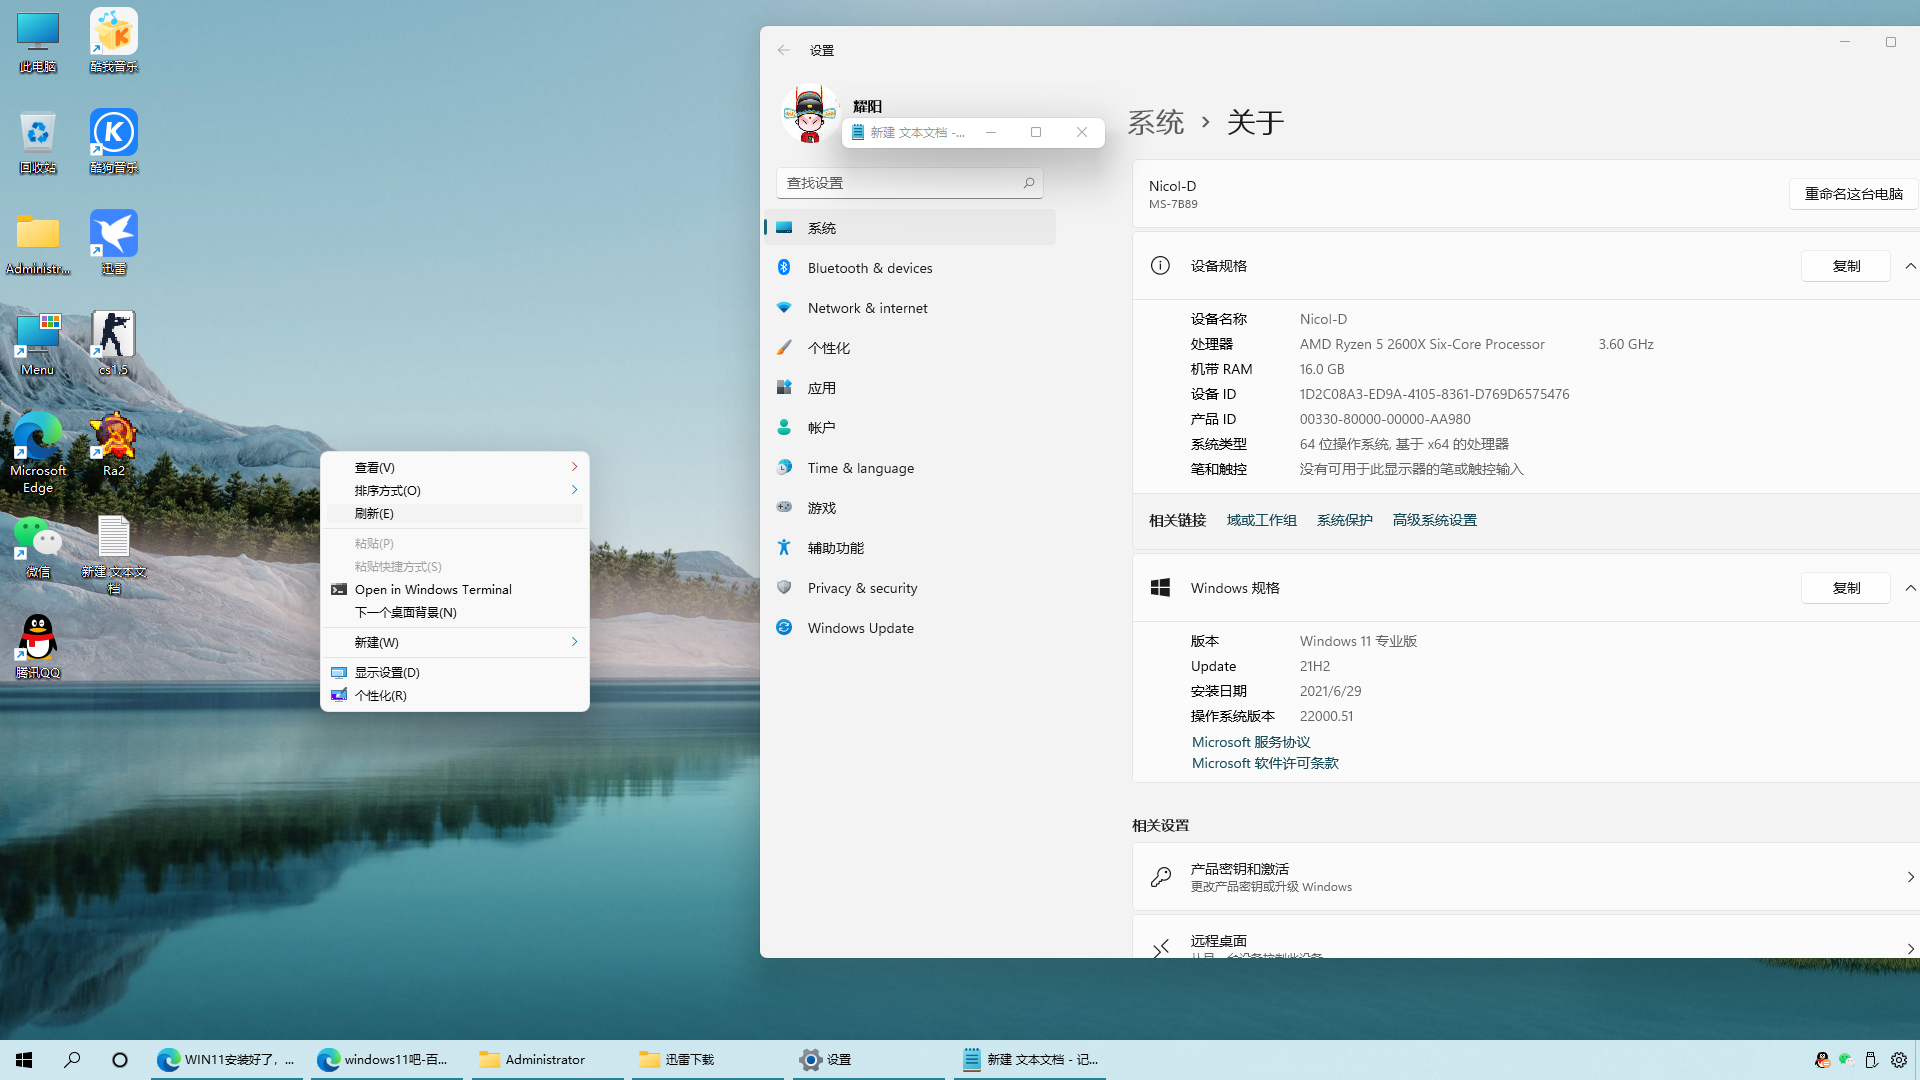Open Microsoft 软件许可条款 link
The height and width of the screenshot is (1080, 1920).
point(1265,763)
